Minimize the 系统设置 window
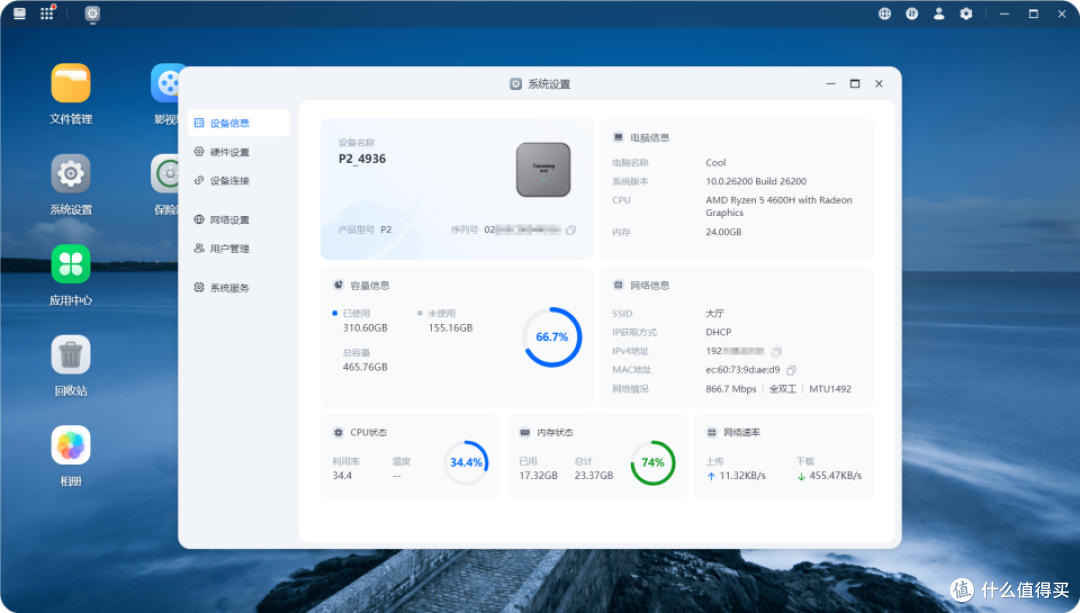This screenshot has height=613, width=1080. (x=831, y=83)
